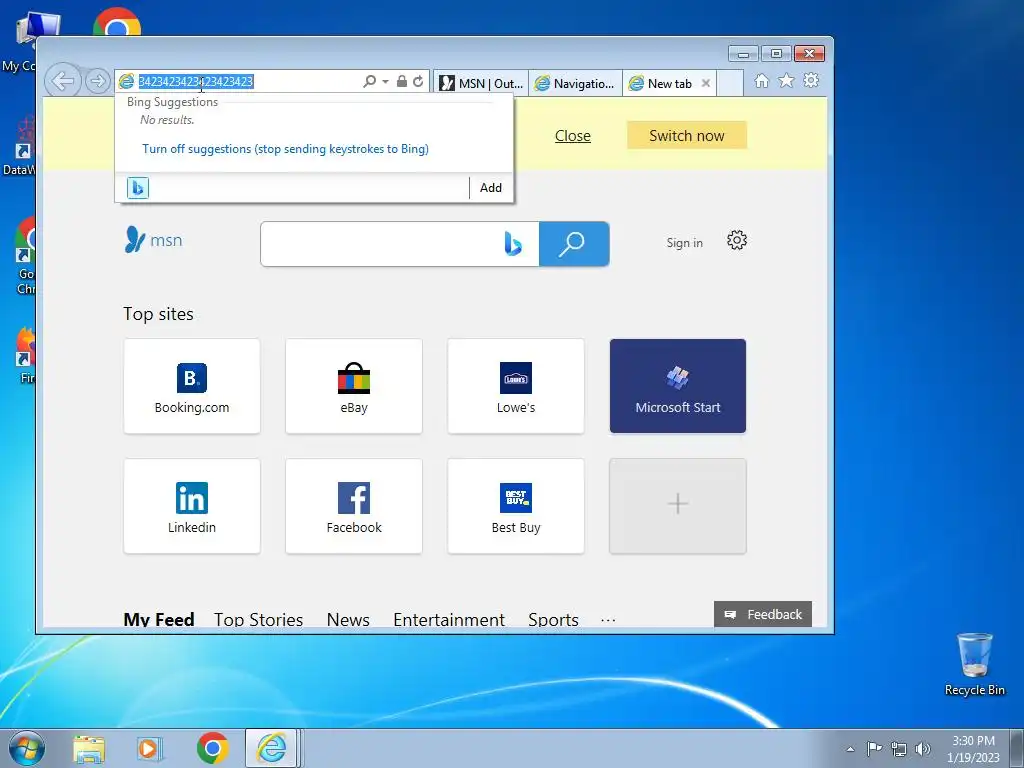1024x768 pixels.
Task: Click the Feedback button
Action: click(763, 614)
